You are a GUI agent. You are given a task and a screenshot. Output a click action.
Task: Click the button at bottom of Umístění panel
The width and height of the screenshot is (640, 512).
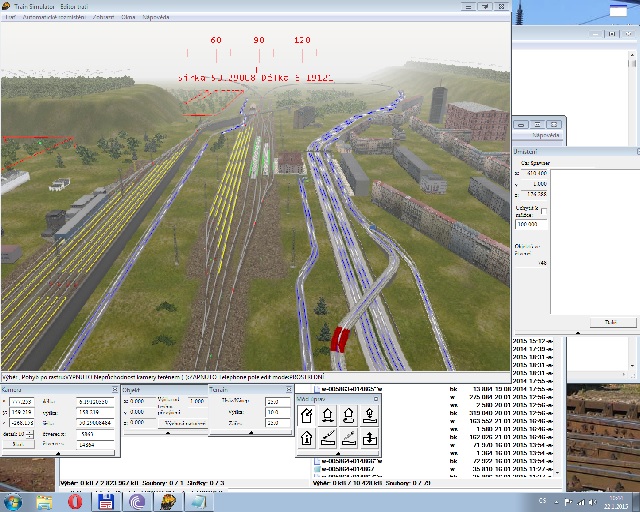(613, 322)
